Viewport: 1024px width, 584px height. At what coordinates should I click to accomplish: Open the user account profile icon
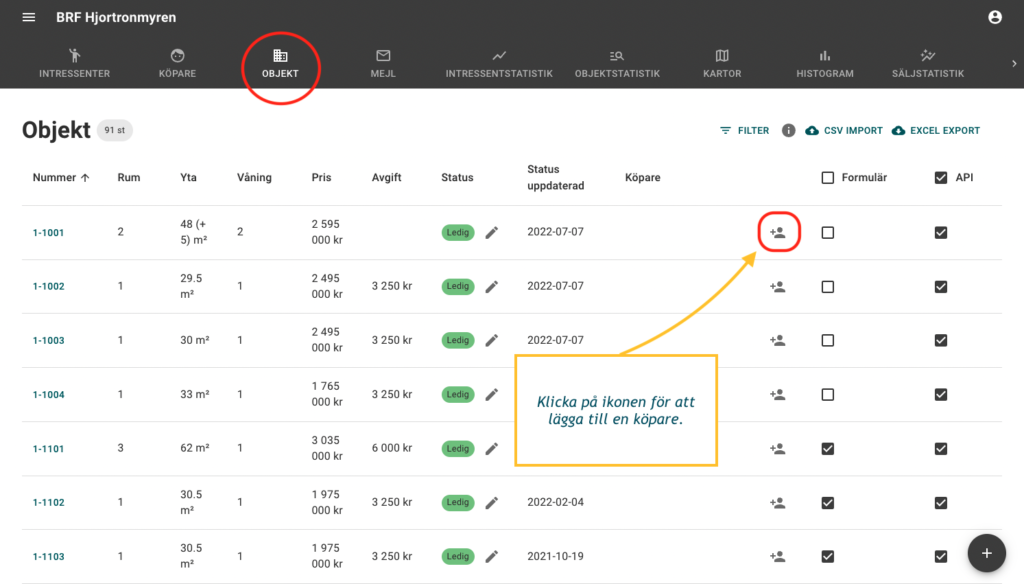click(994, 17)
